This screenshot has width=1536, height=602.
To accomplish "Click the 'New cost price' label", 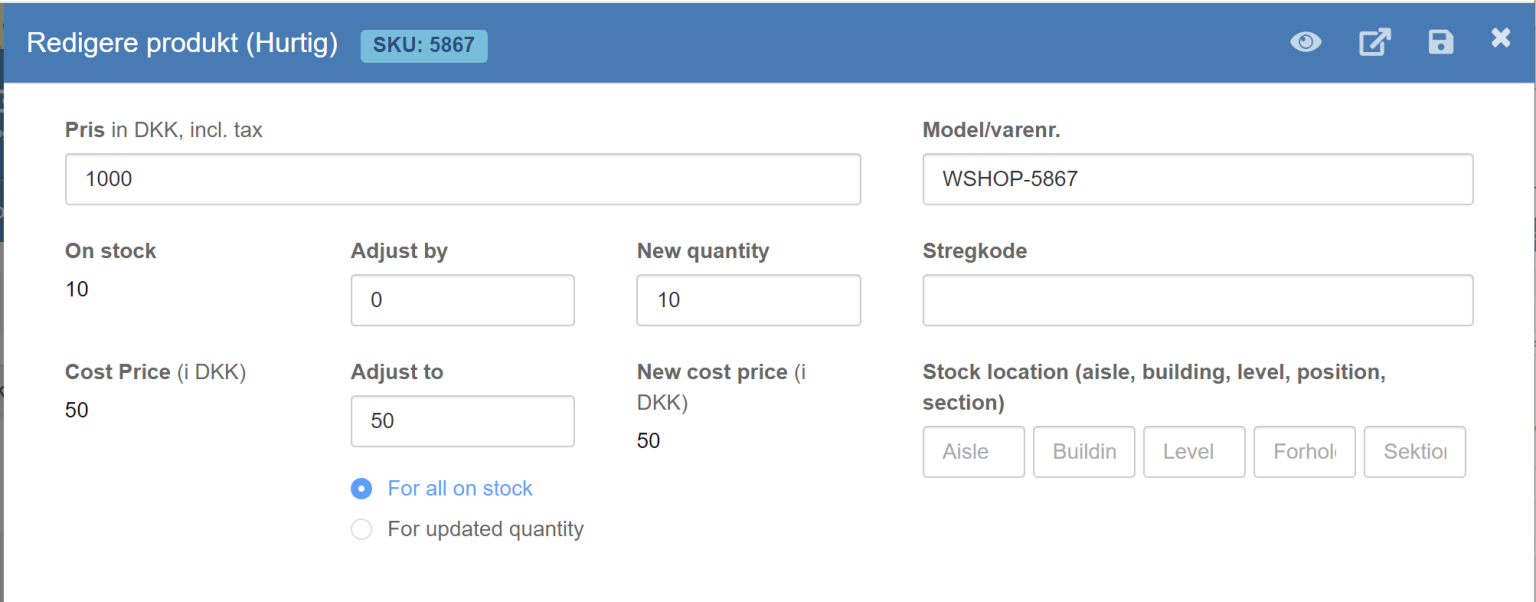I will click(x=722, y=387).
